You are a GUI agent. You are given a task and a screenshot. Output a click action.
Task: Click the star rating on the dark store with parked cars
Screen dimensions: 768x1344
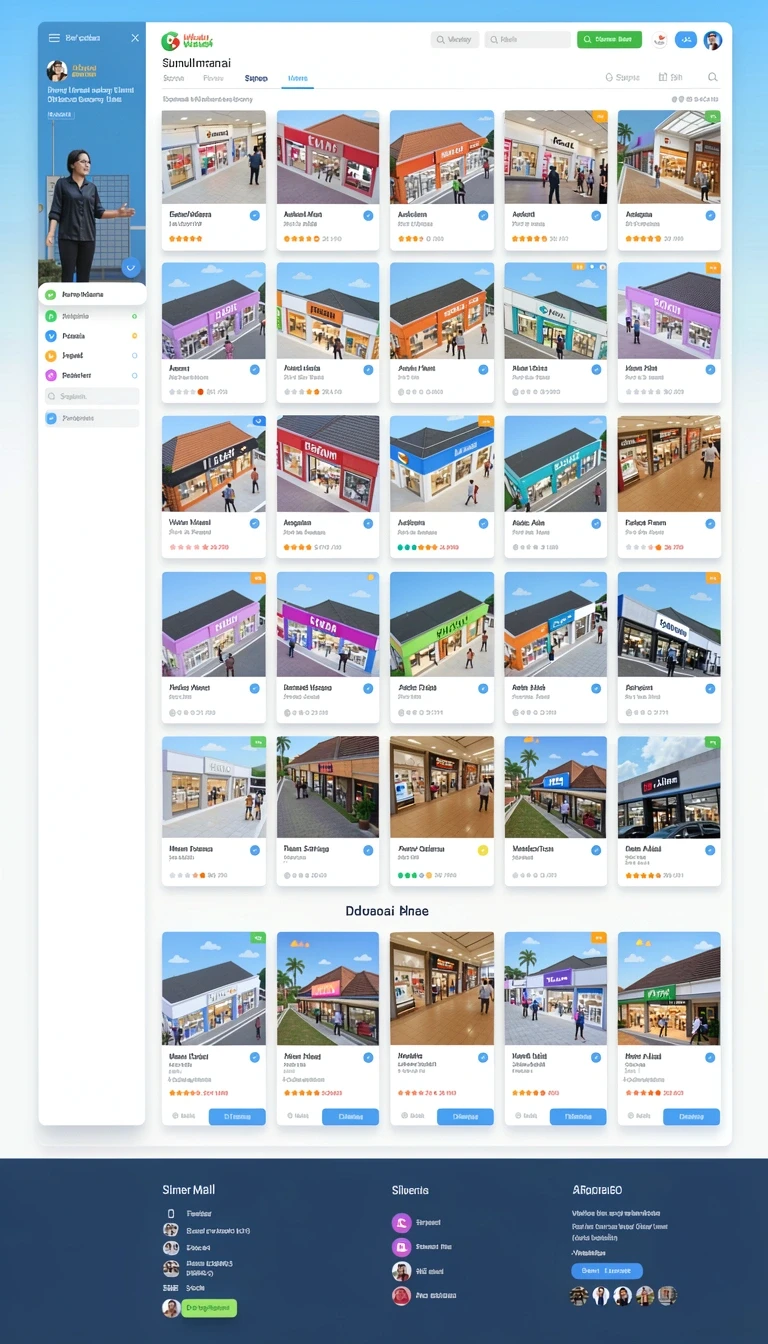(642, 875)
